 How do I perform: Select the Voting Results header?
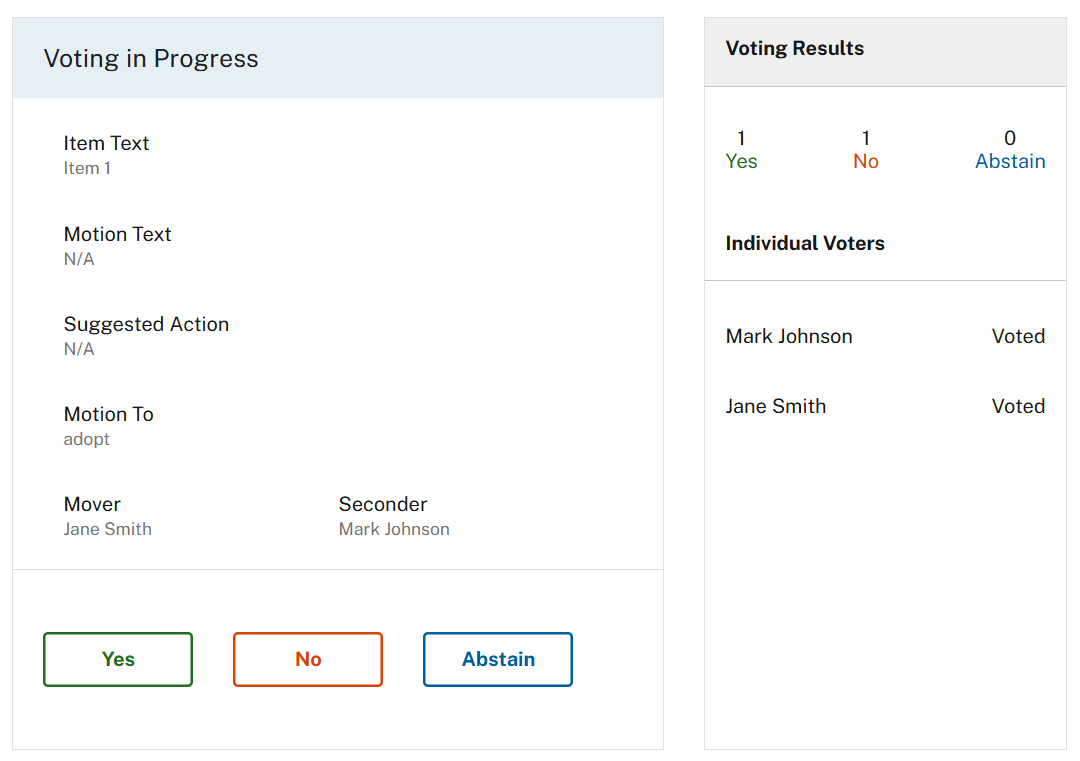click(794, 48)
